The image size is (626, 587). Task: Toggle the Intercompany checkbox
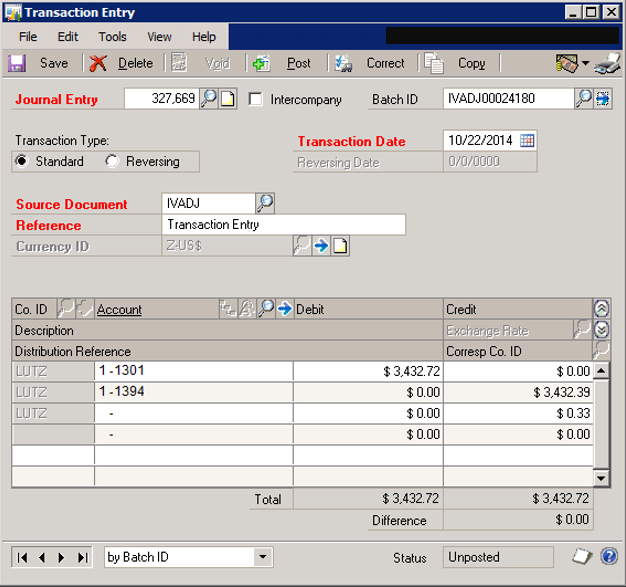pos(256,99)
